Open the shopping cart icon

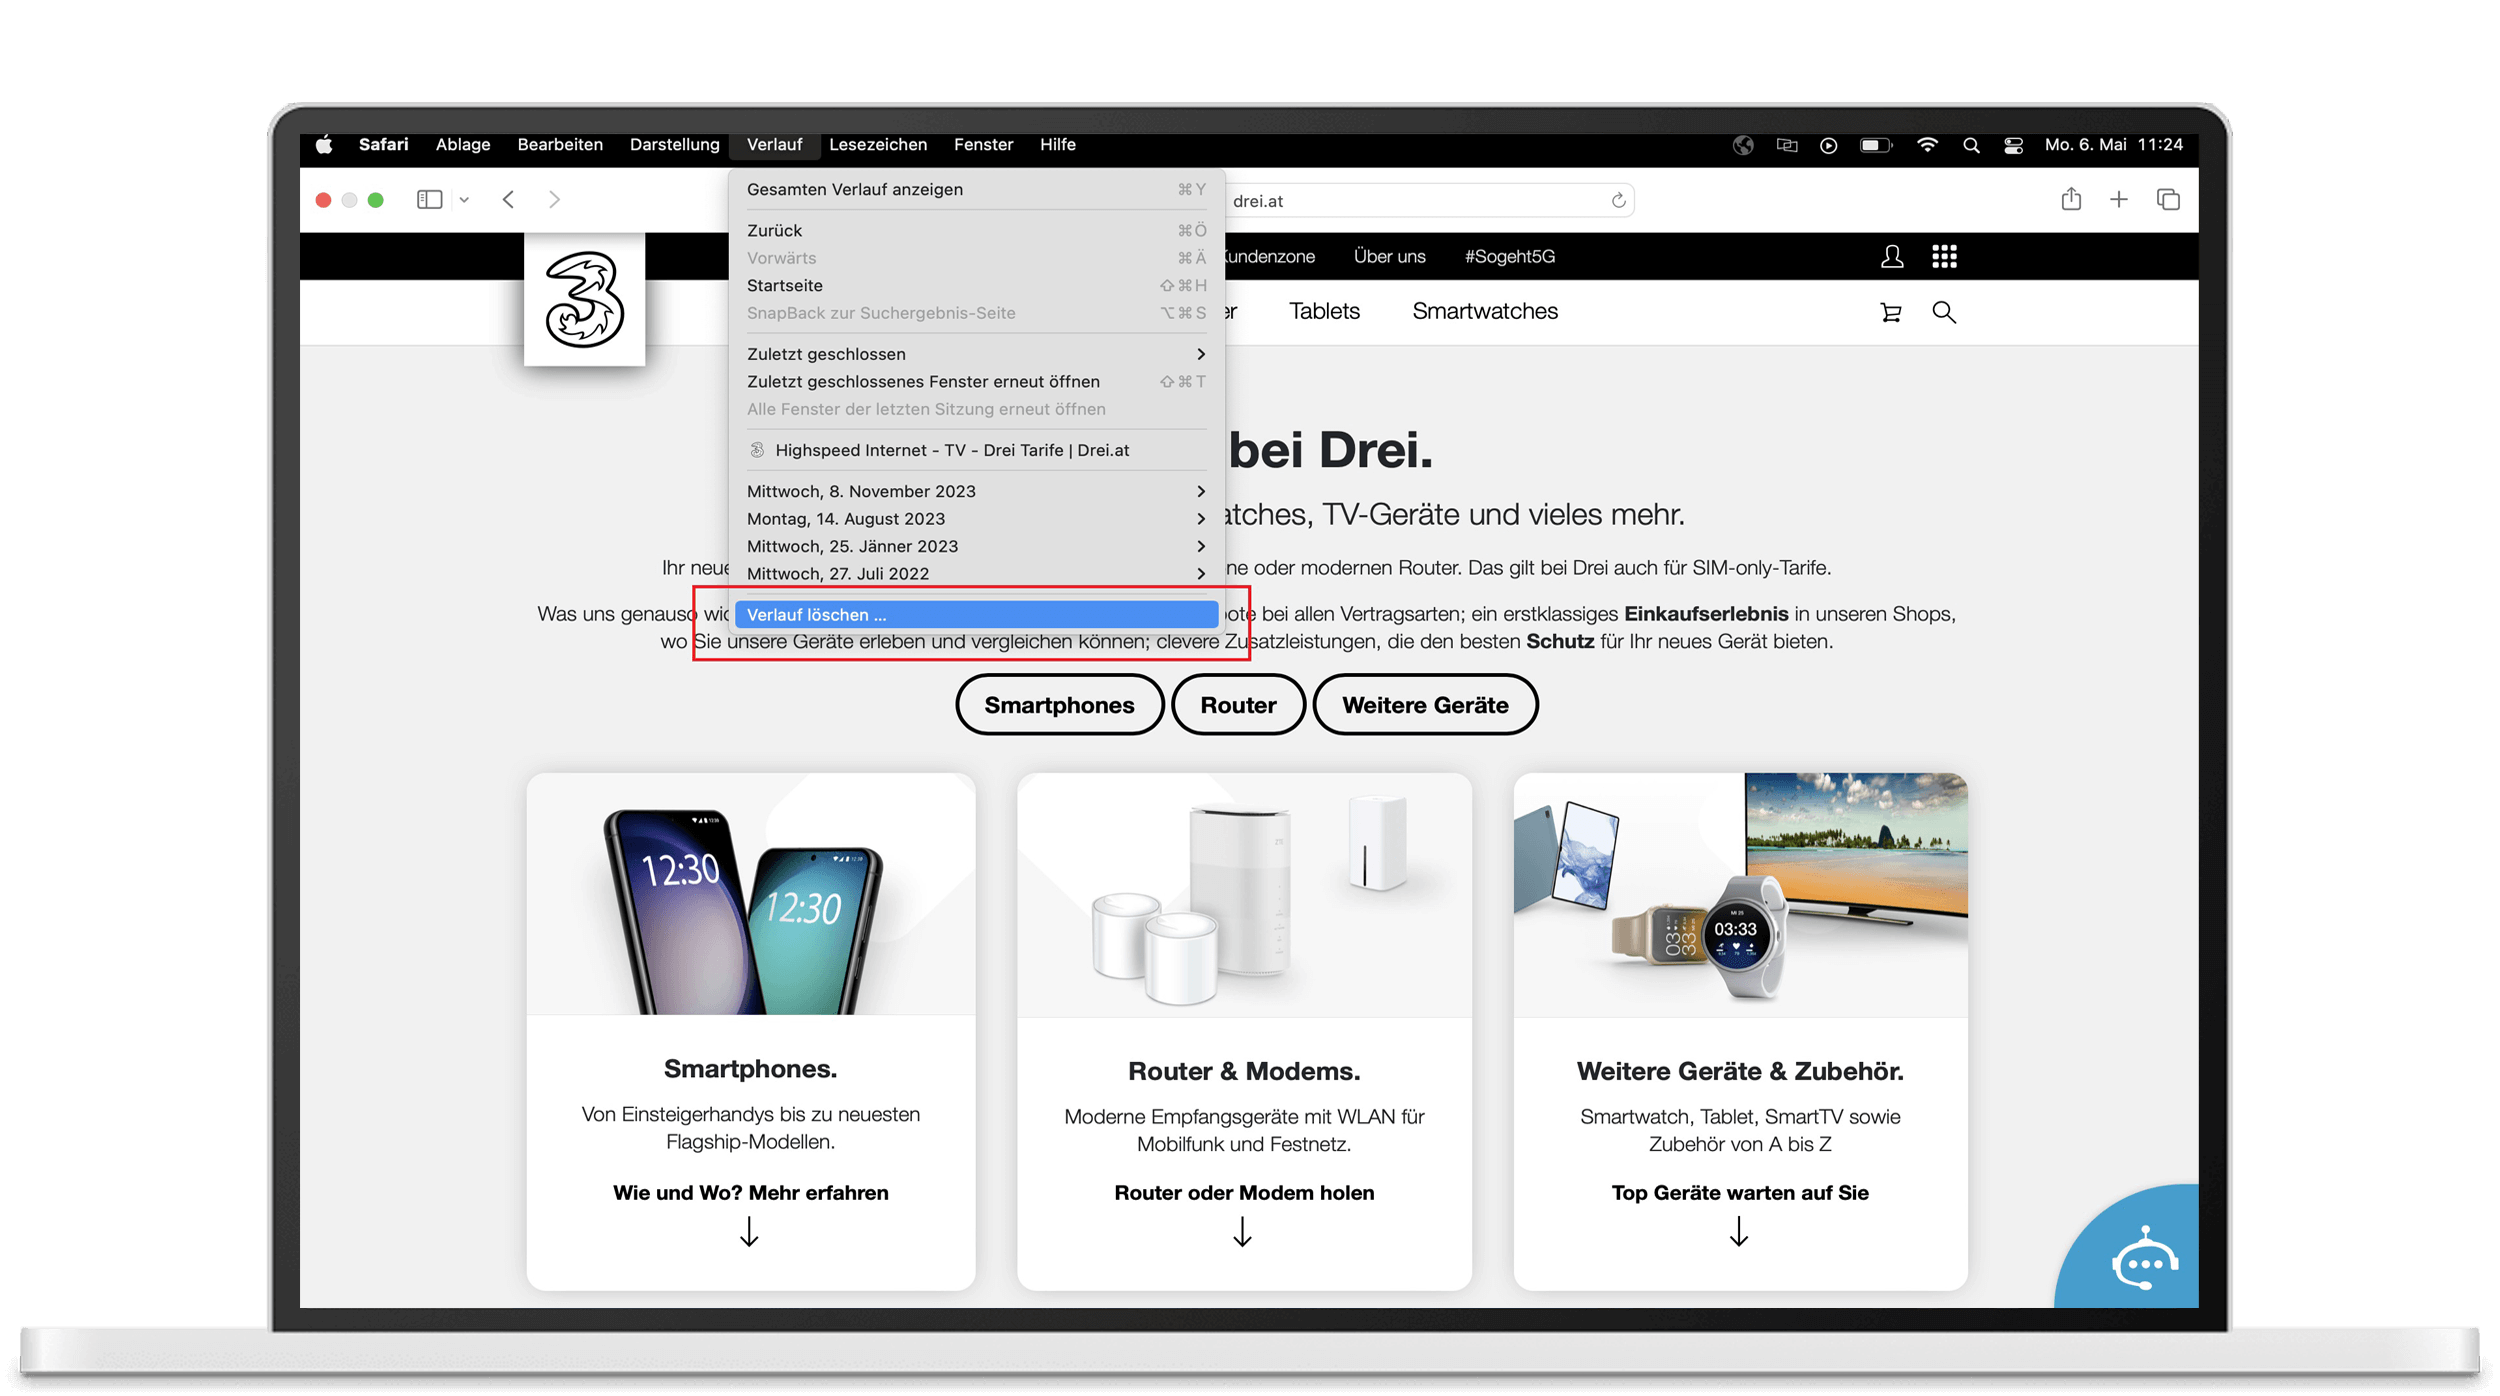click(1890, 313)
